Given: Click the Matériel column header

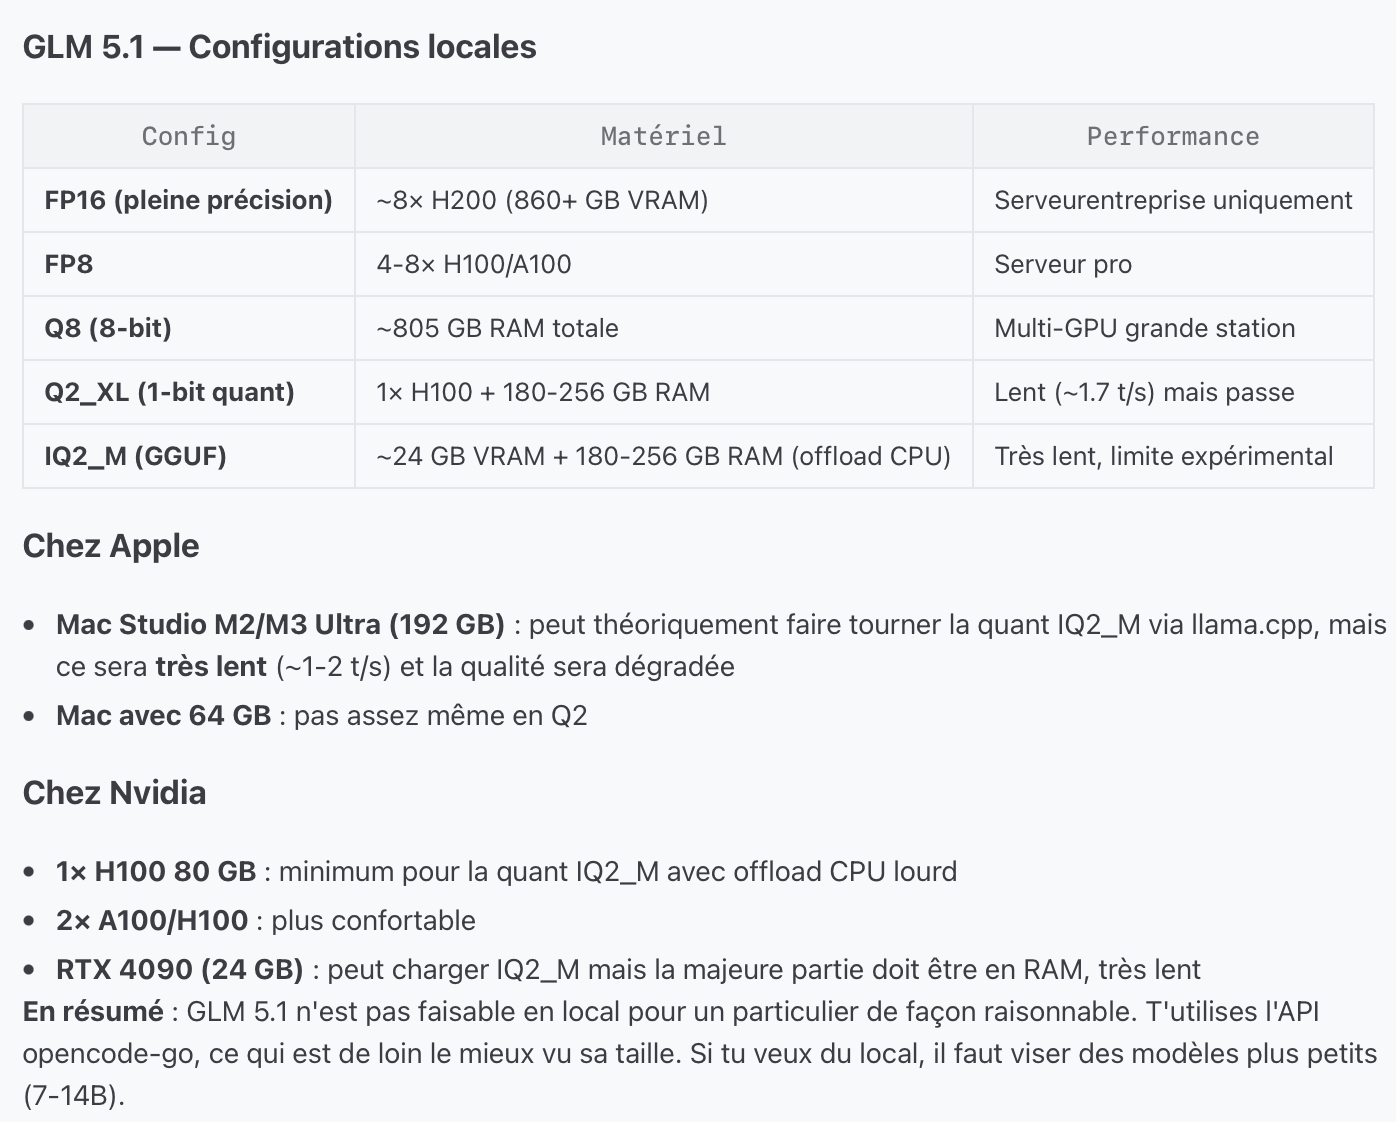Looking at the screenshot, I should pyautogui.click(x=664, y=136).
